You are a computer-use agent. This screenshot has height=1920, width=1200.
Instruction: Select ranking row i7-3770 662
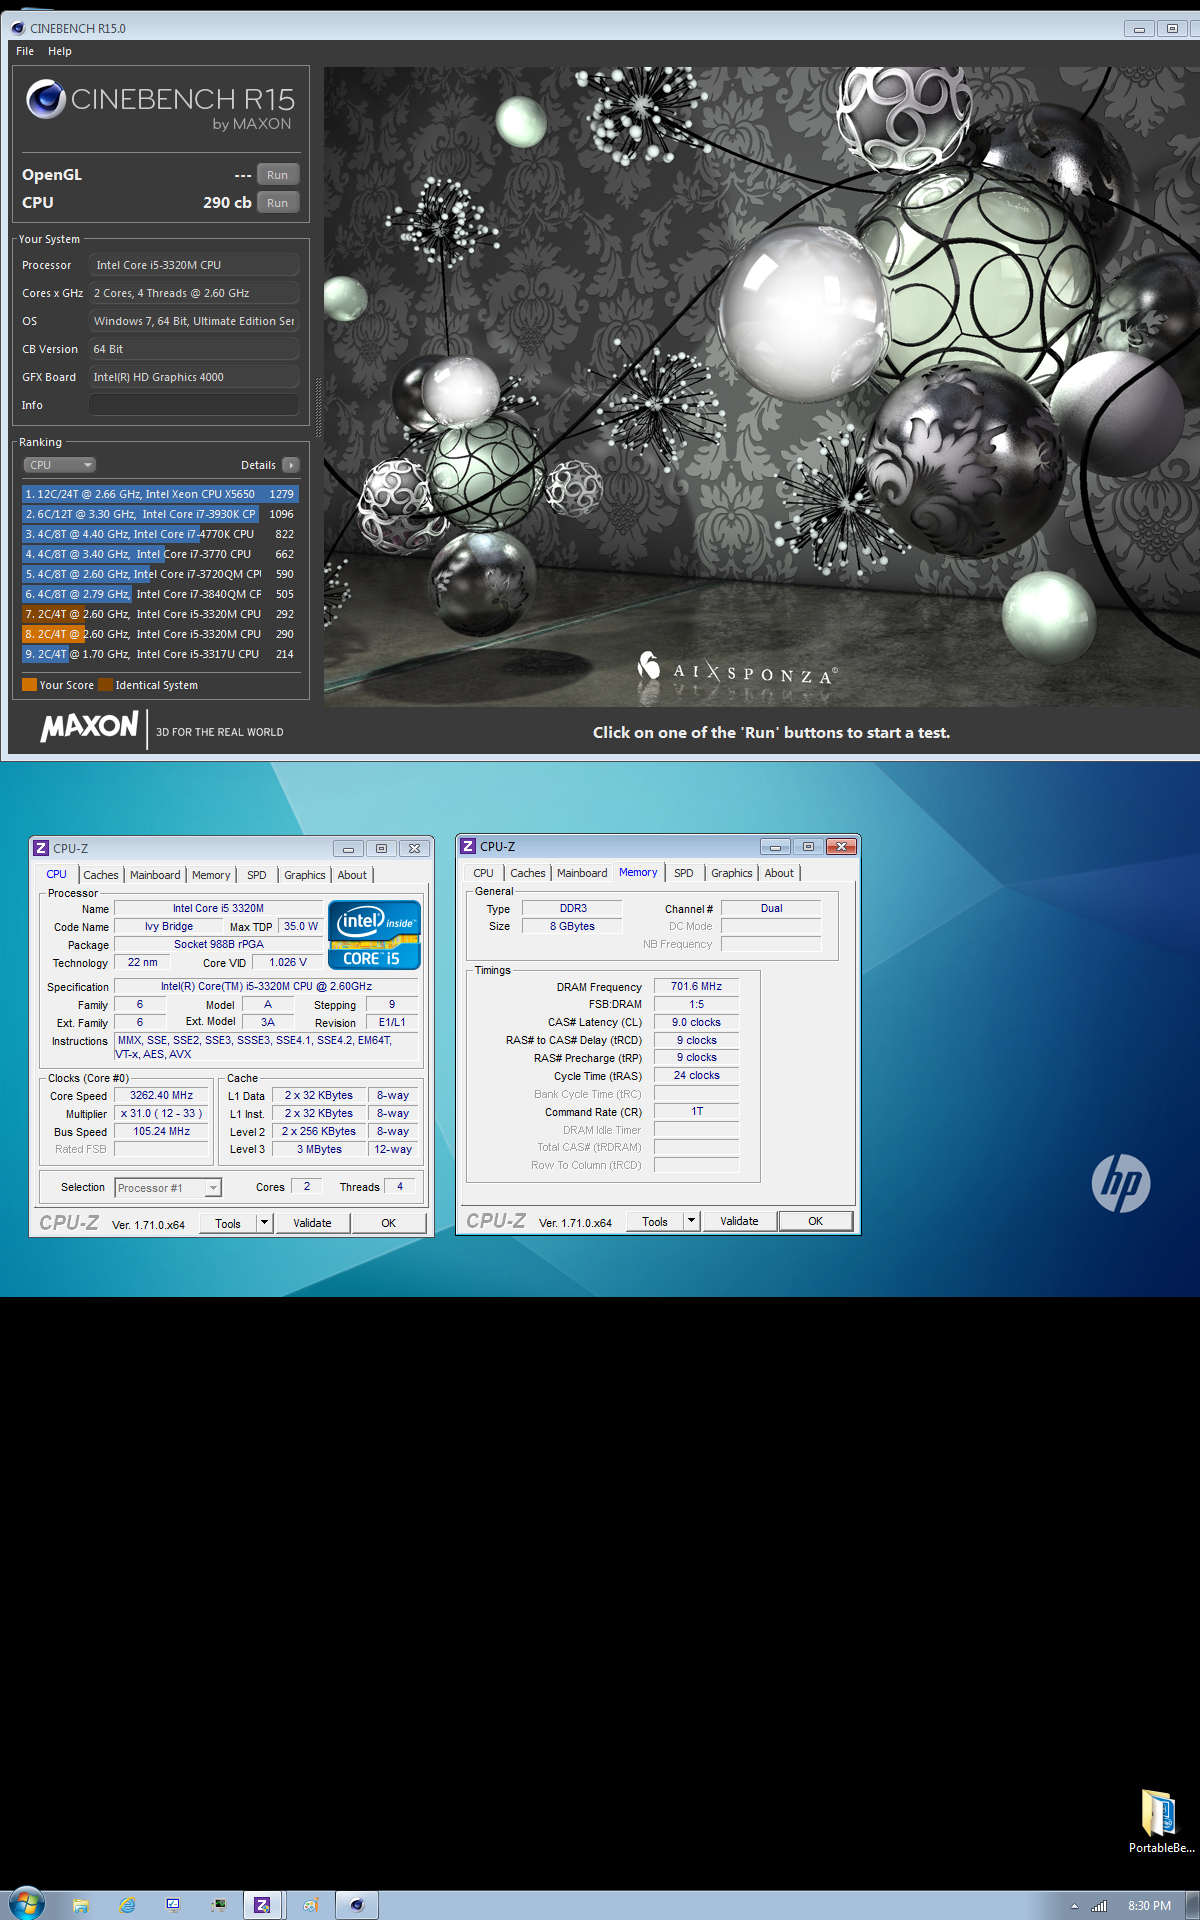(x=160, y=554)
